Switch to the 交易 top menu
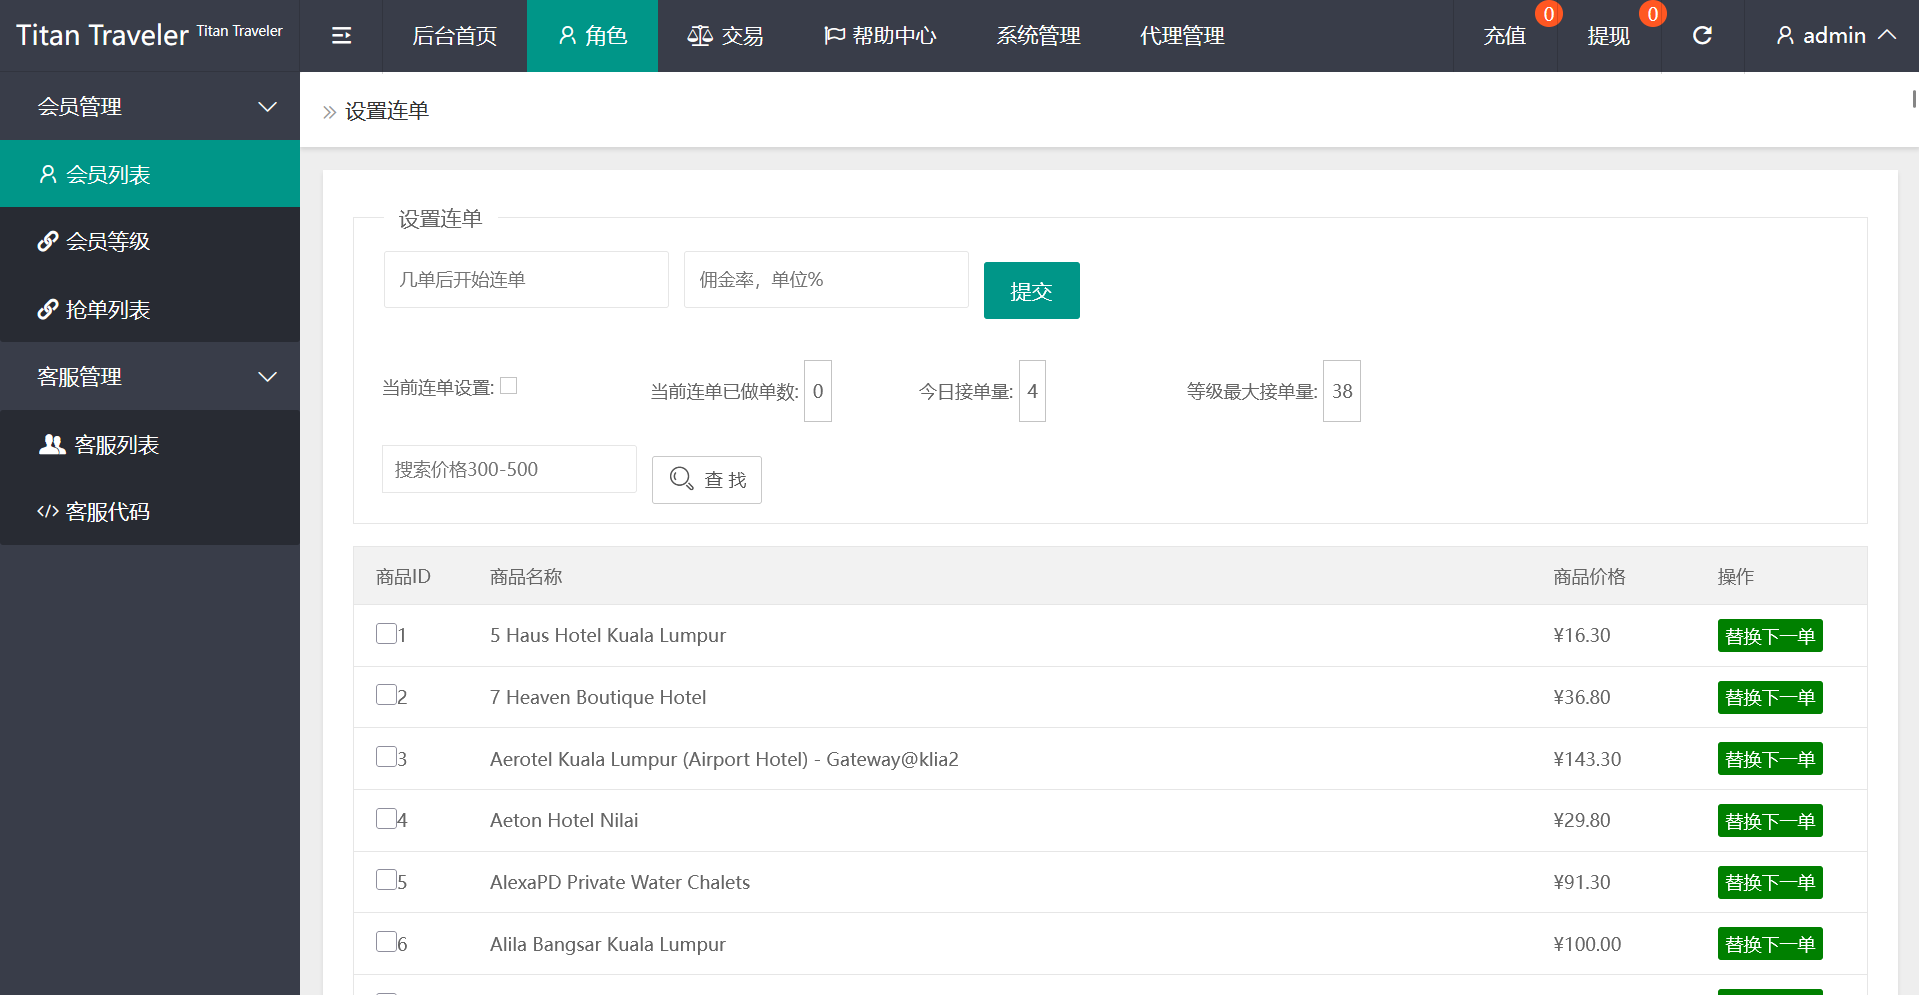This screenshot has width=1919, height=995. [x=725, y=36]
